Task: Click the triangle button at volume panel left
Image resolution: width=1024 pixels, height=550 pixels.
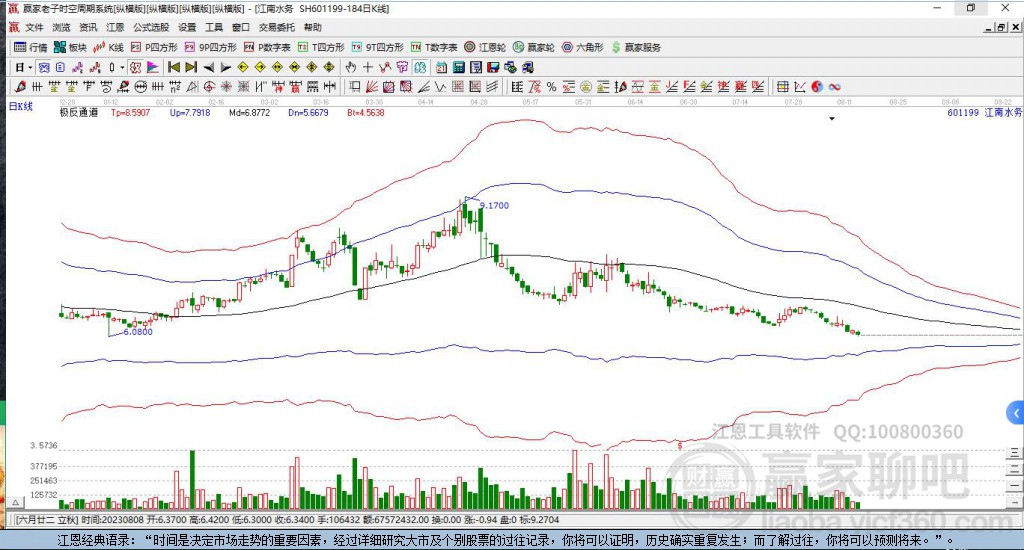Action: pyautogui.click(x=17, y=502)
